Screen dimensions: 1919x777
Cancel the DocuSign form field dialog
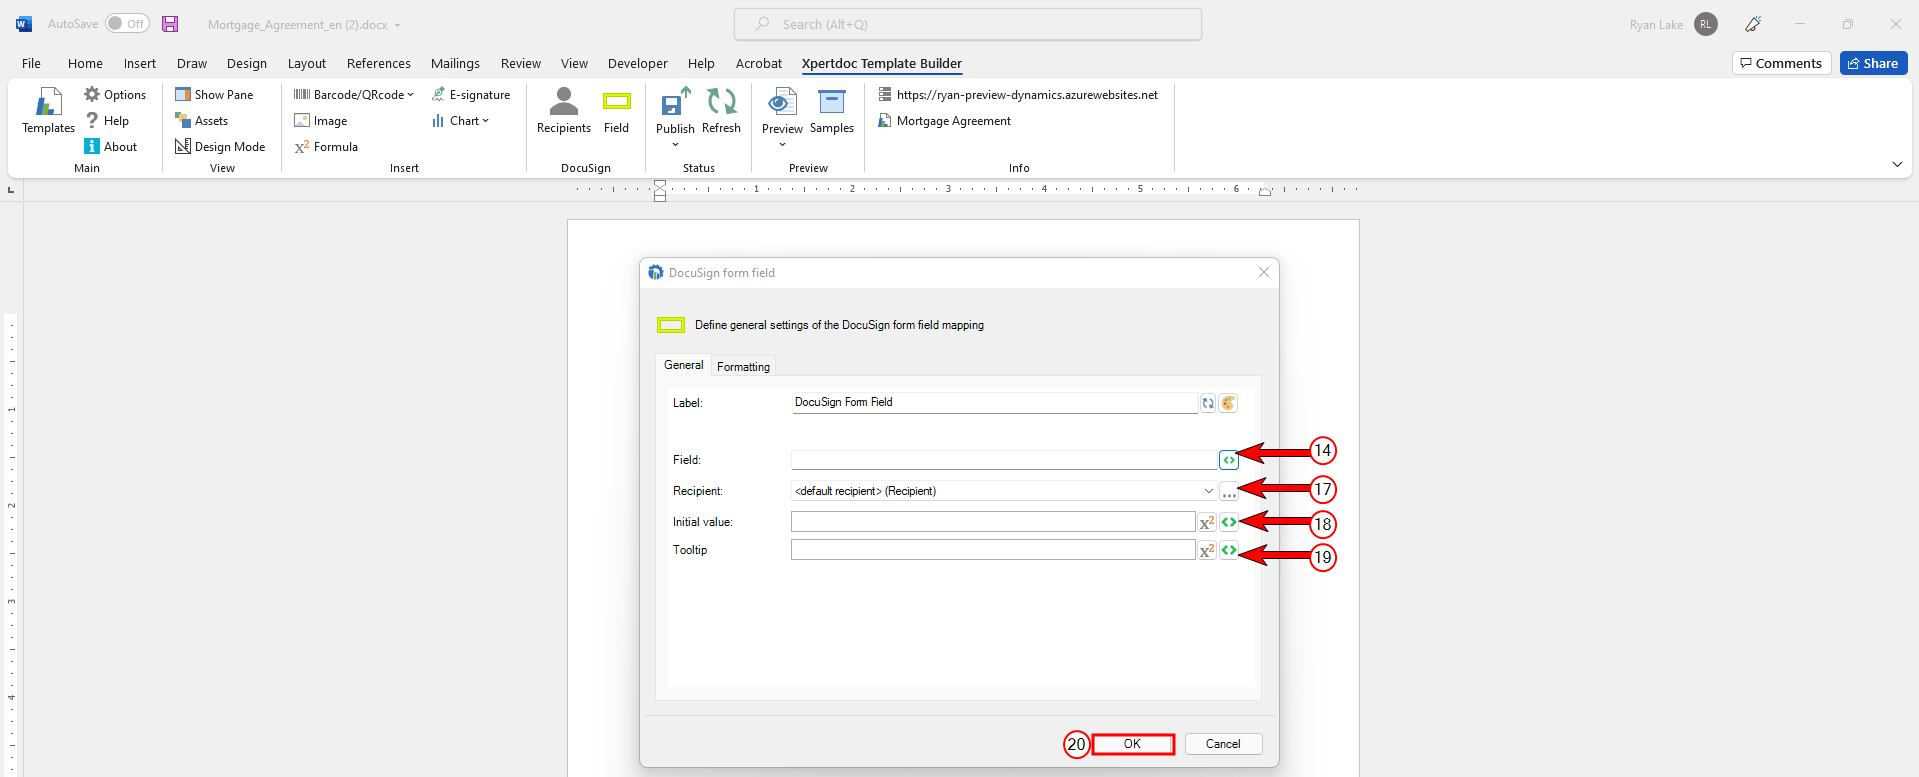coord(1223,744)
